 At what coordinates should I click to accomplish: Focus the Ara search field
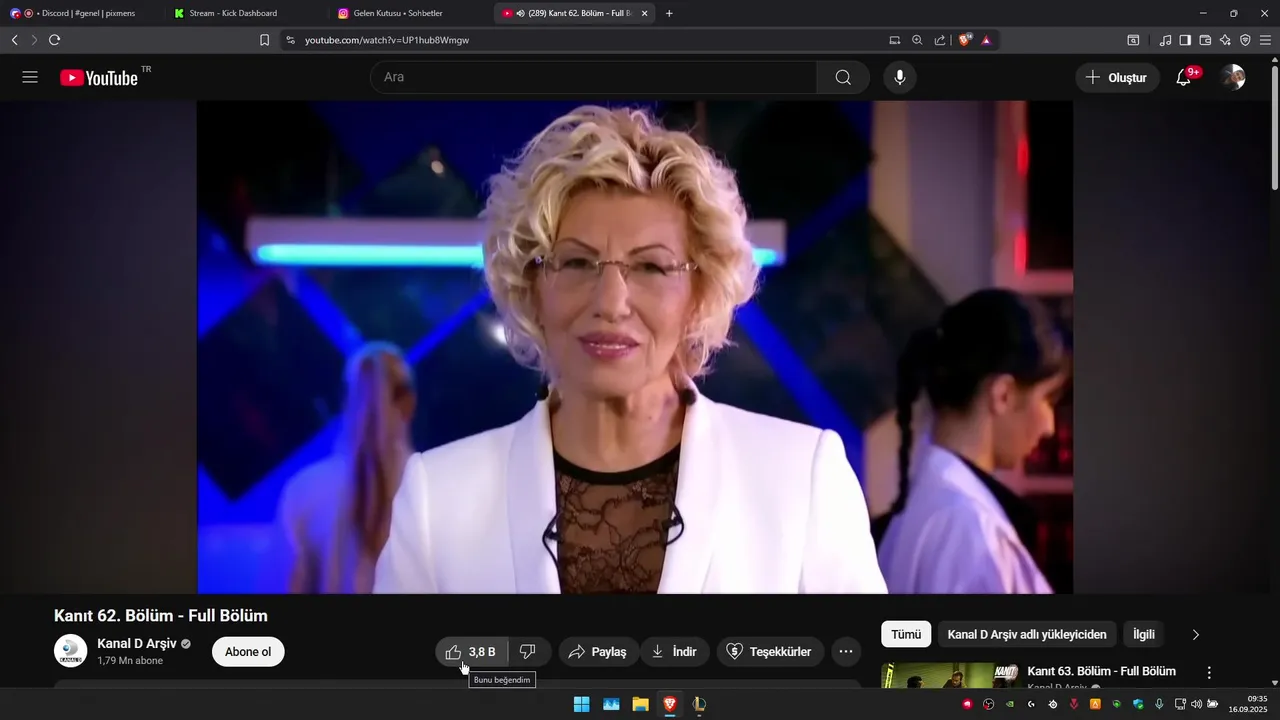pos(594,77)
